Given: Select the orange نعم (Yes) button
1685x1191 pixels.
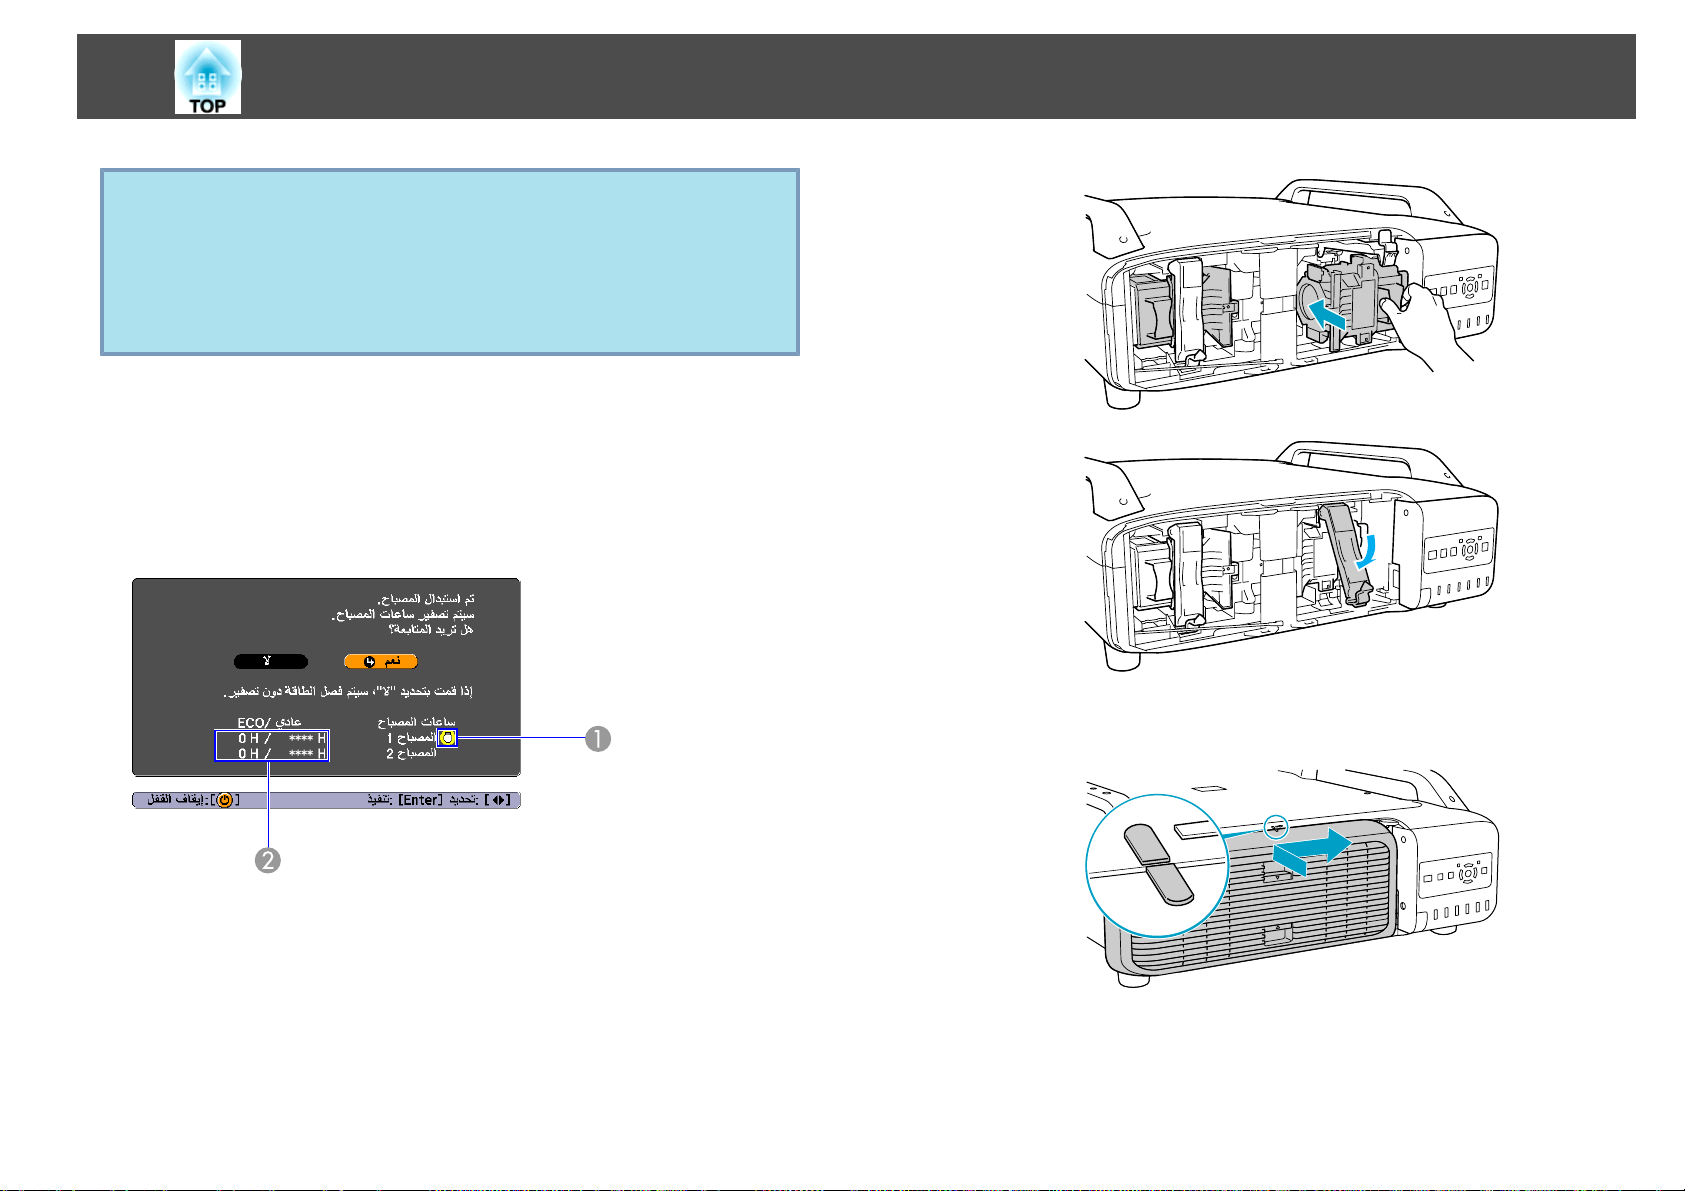Looking at the screenshot, I should [381, 661].
